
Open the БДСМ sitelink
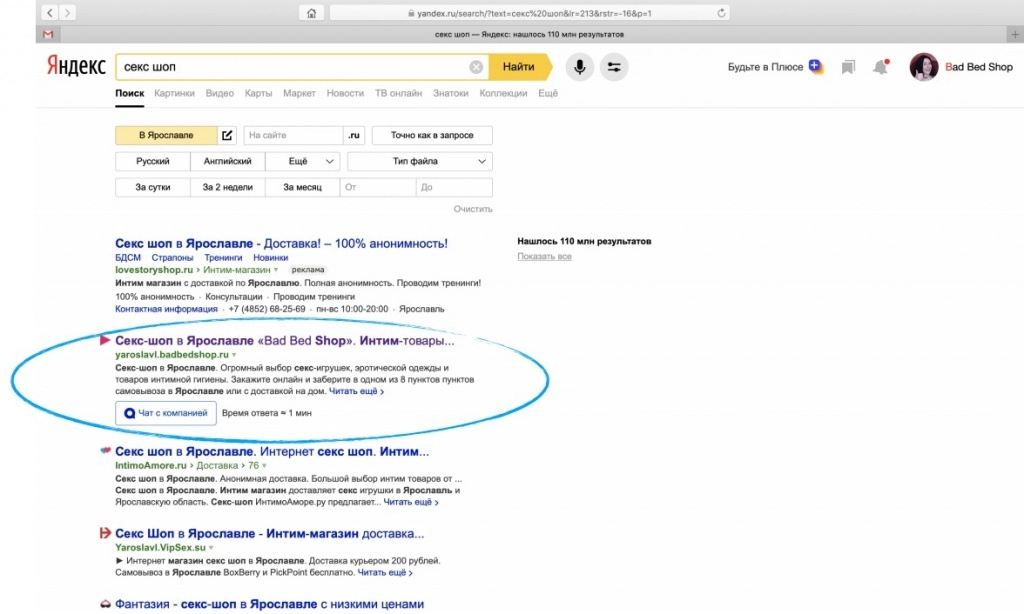(128, 257)
